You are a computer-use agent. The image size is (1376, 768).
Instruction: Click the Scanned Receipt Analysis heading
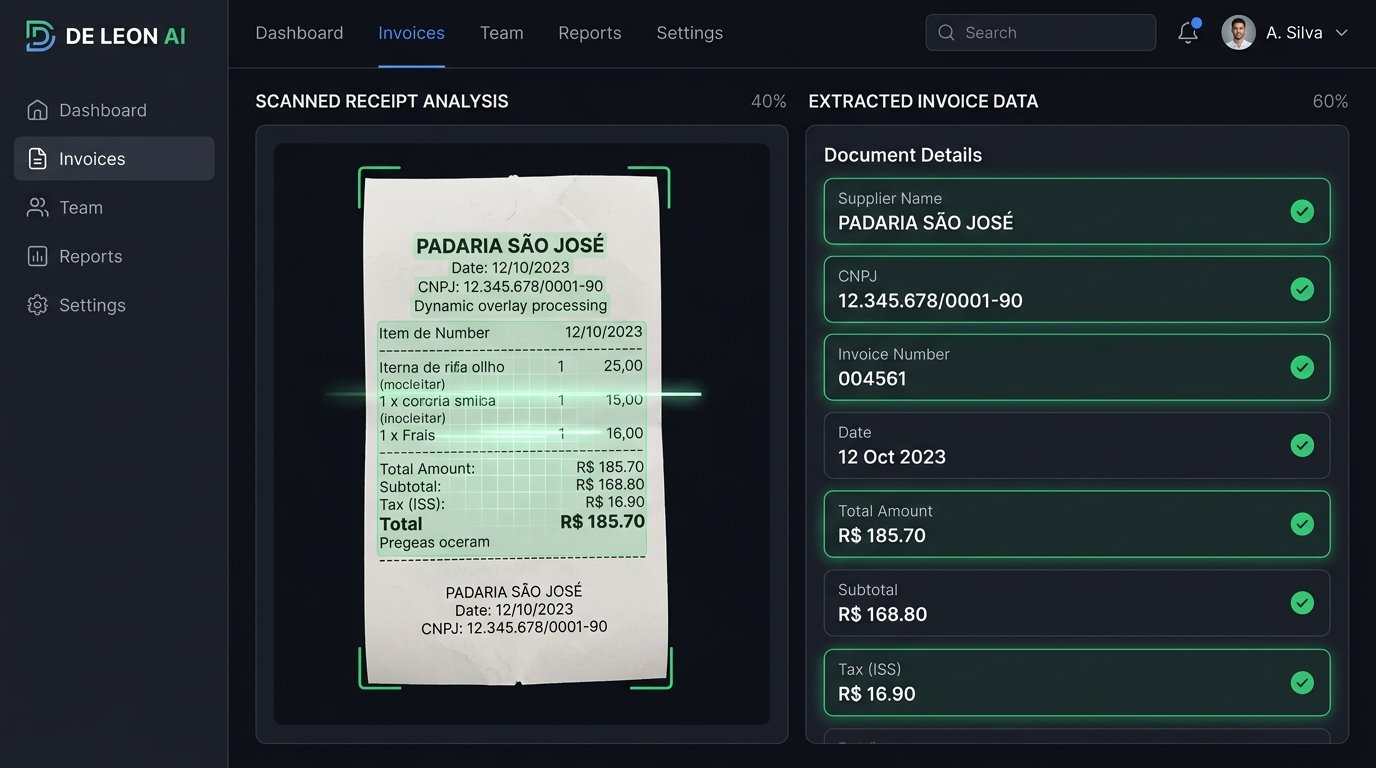point(382,101)
